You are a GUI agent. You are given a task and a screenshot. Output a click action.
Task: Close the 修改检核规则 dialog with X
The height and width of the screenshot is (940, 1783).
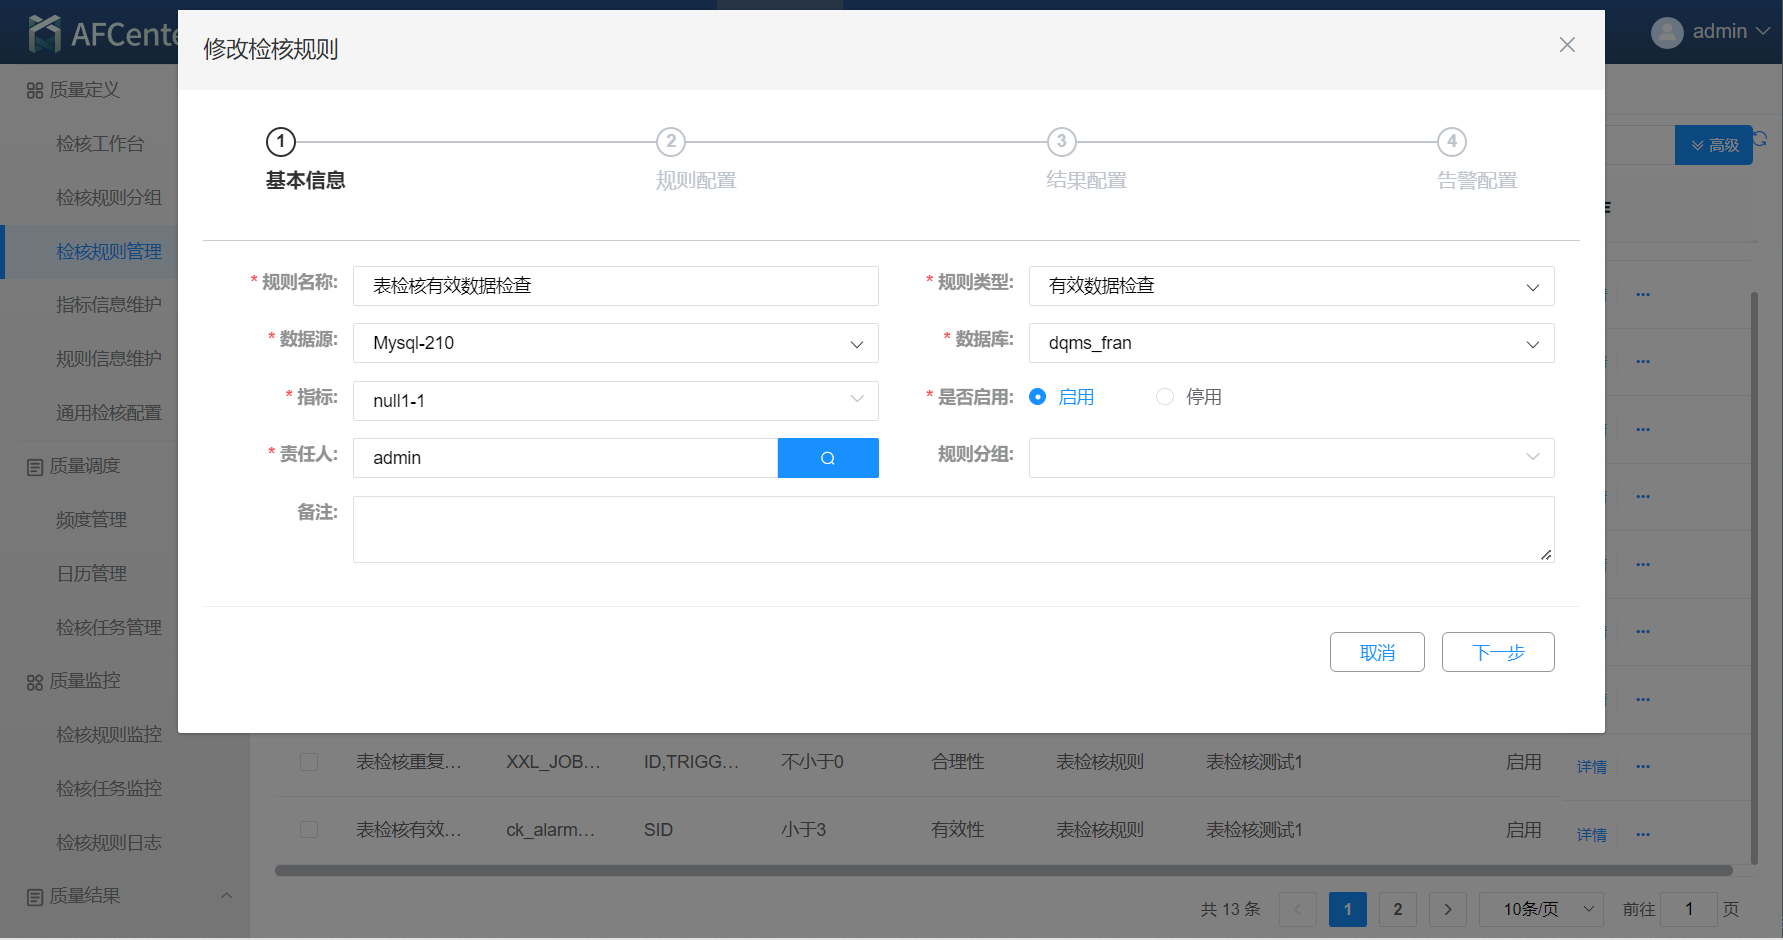tap(1566, 45)
